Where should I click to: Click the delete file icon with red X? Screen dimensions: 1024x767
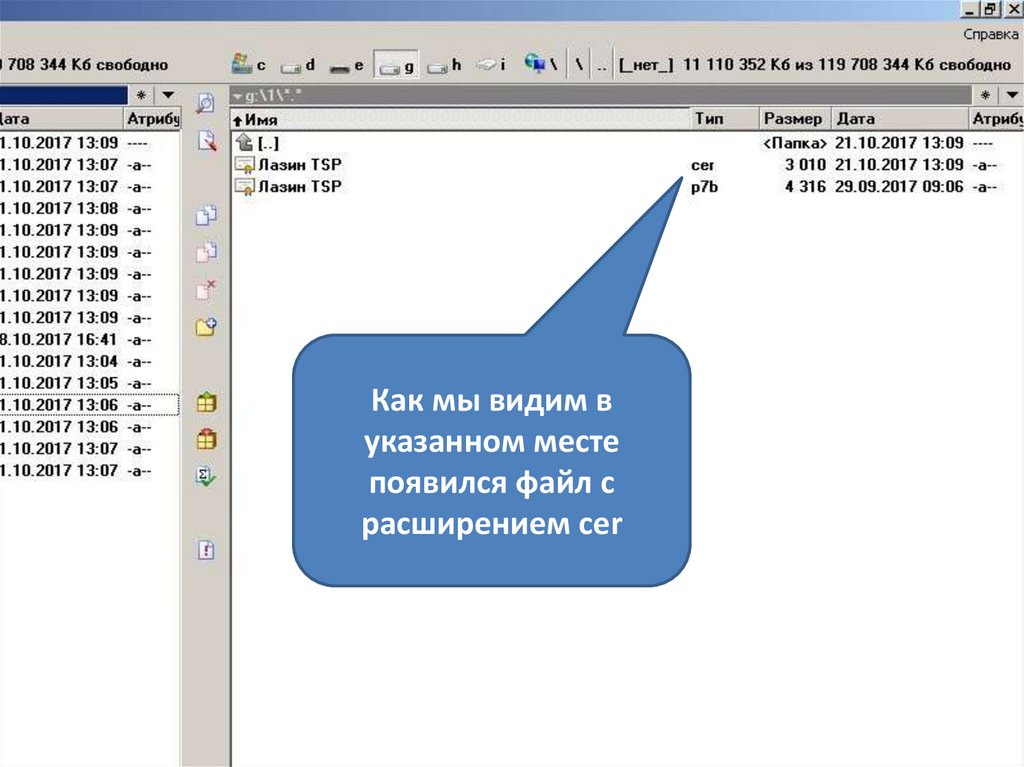(206, 289)
